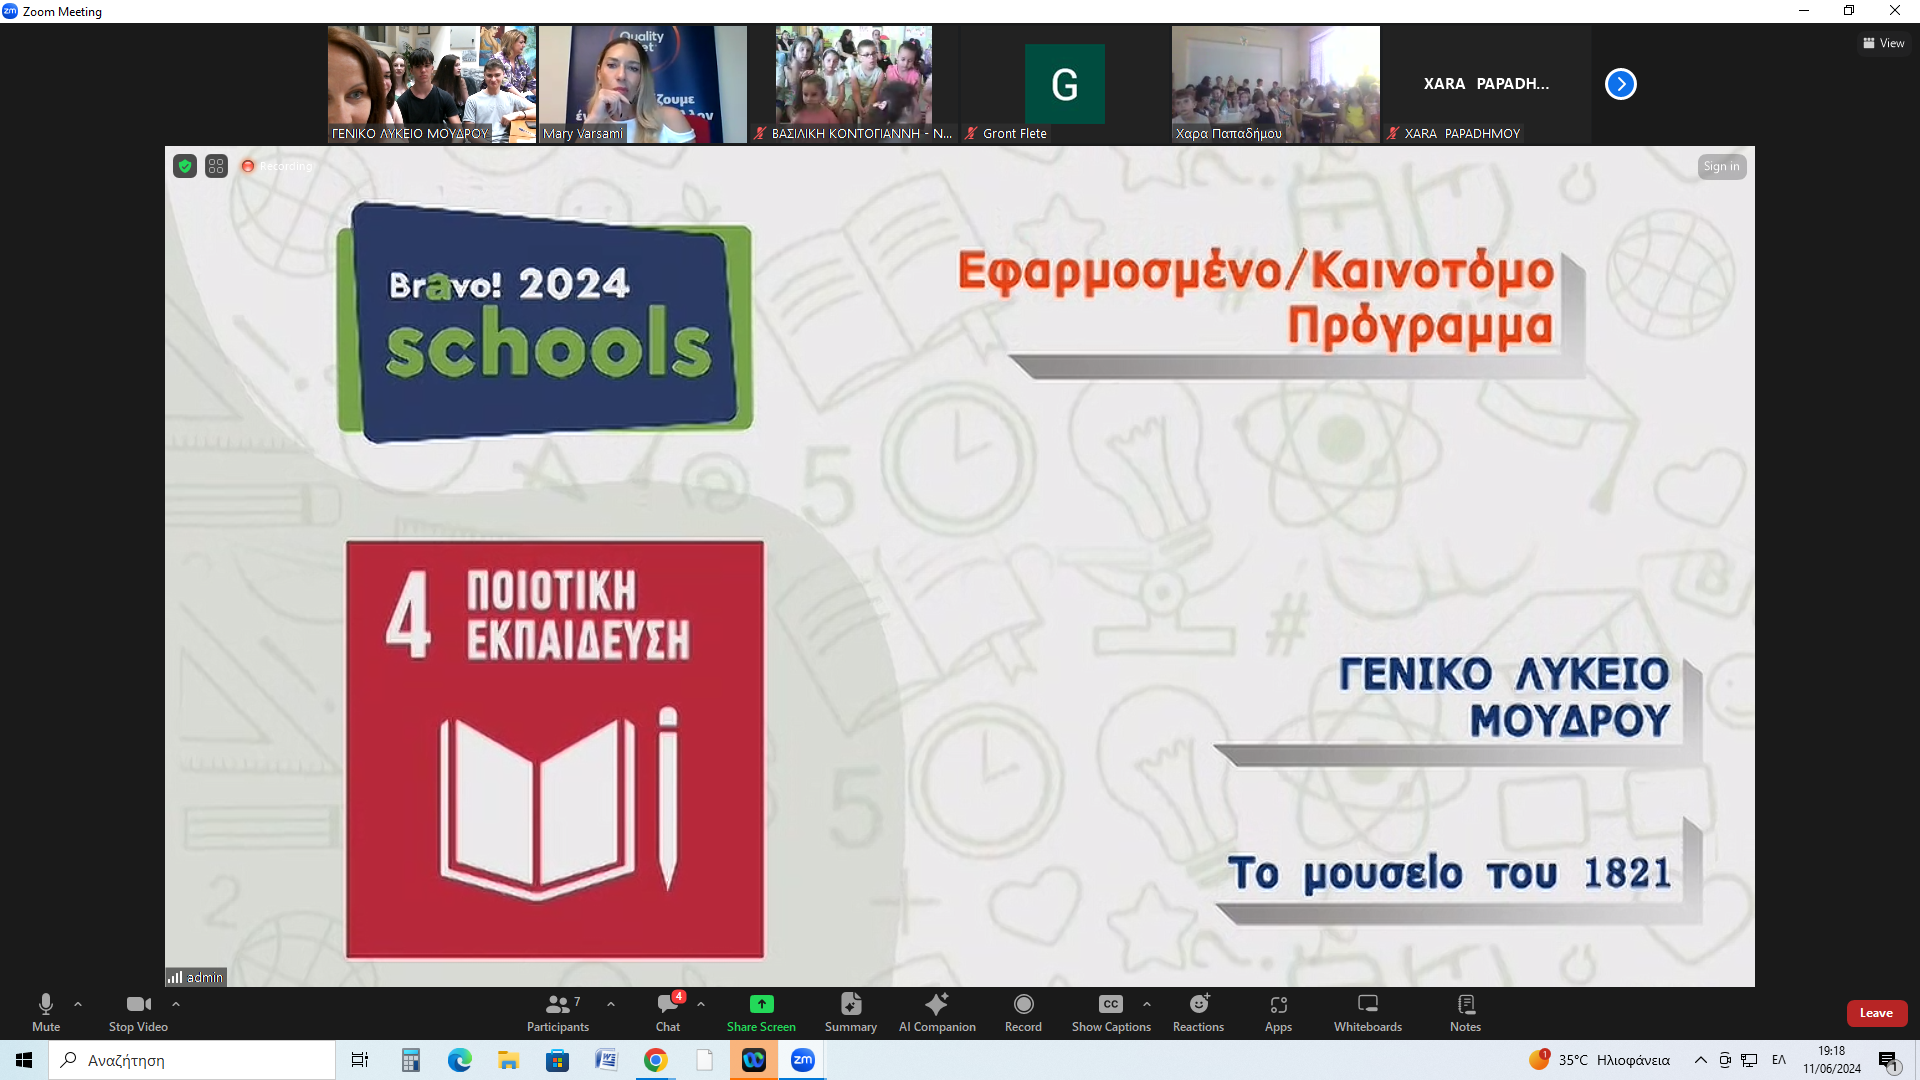Open the AI Companion sparkle icon
Screen dimensions: 1920x1080
click(x=937, y=1004)
